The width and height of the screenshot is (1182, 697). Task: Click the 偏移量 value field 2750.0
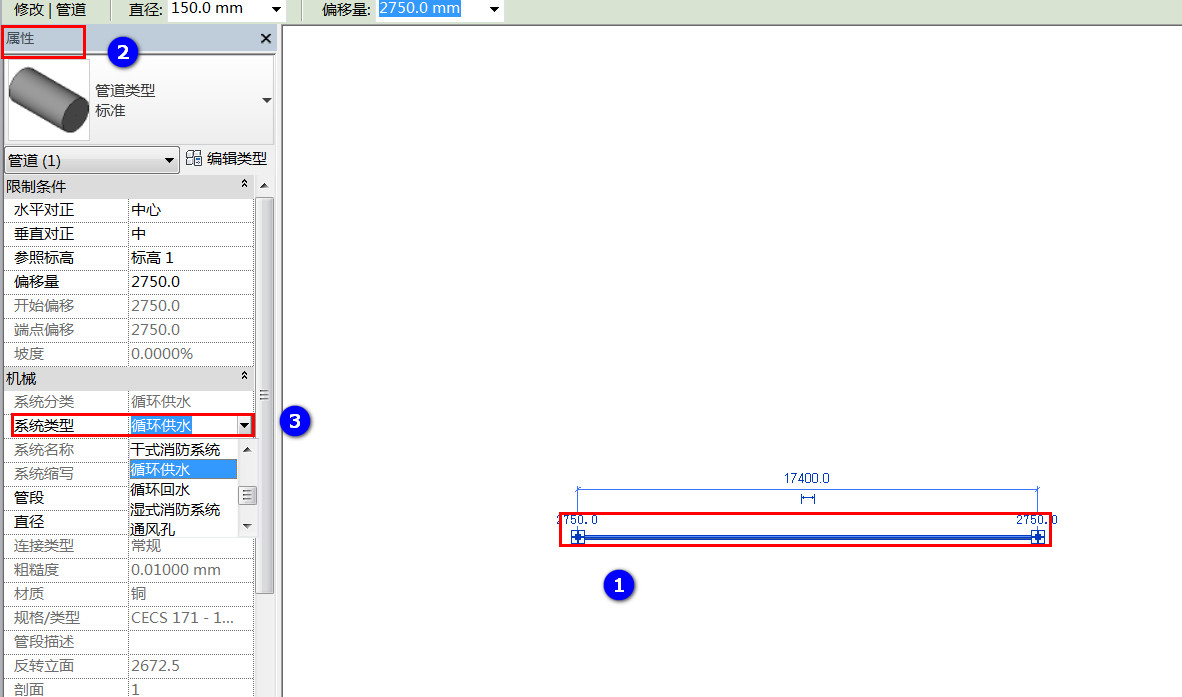(191, 282)
